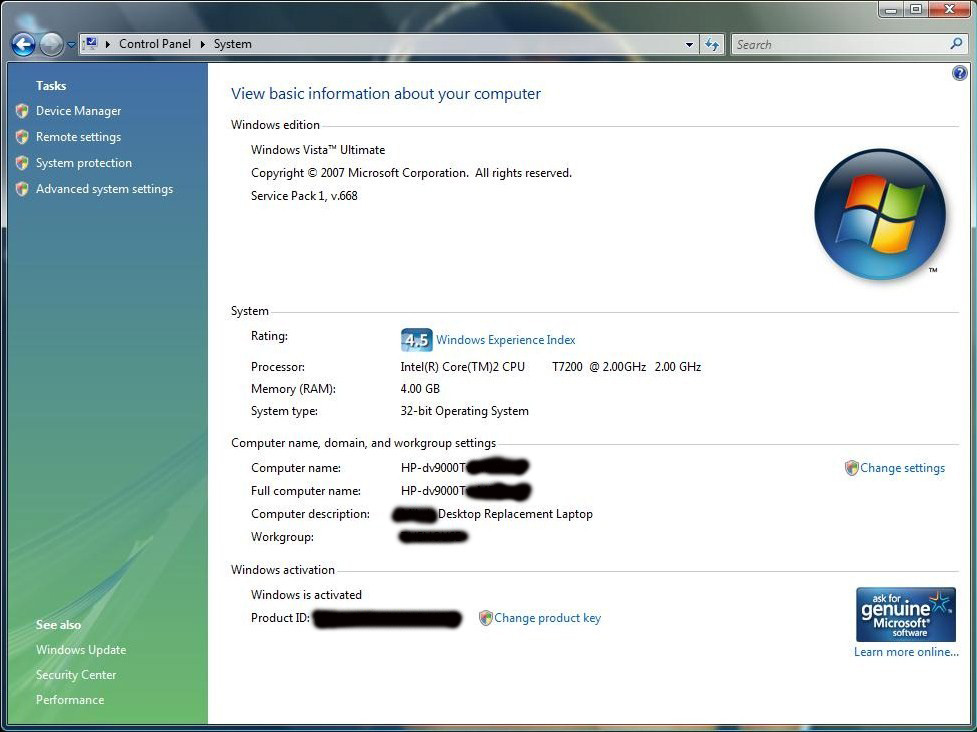
Task: Click the 4.5 rating badge icon
Action: tap(416, 340)
